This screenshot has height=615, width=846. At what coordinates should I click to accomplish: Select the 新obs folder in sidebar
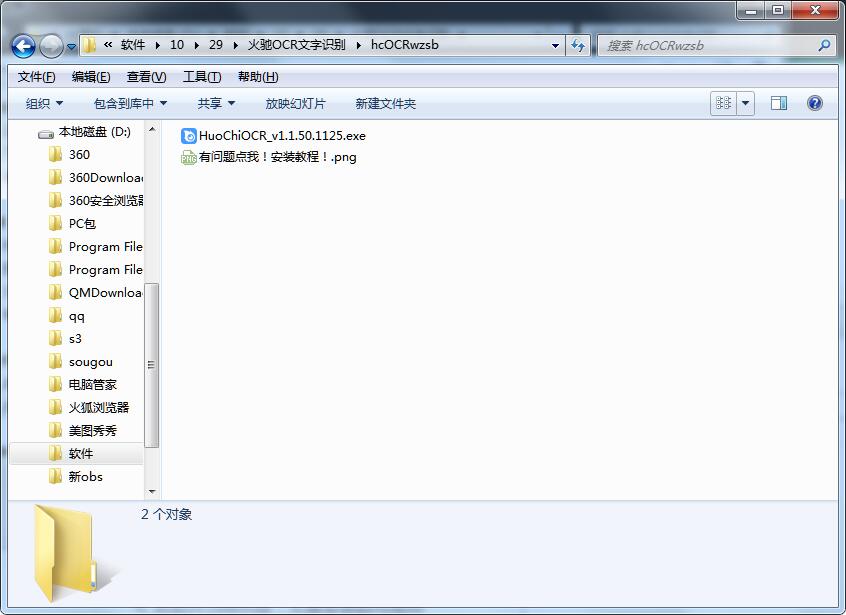tap(85, 477)
